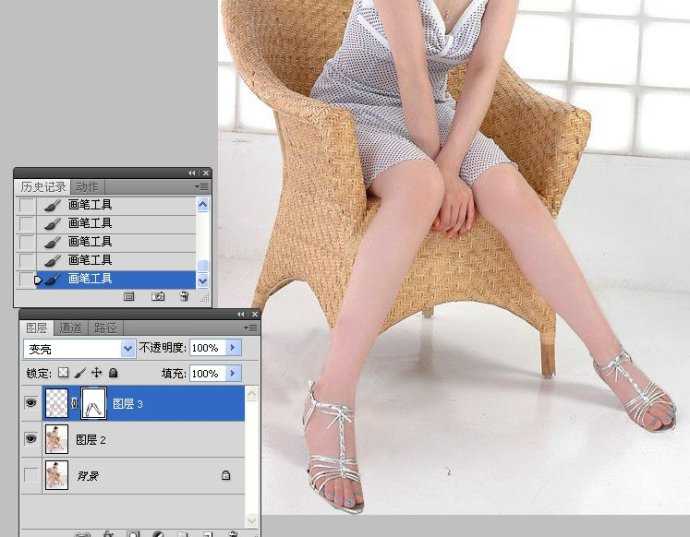Select the 背景 layer name
This screenshot has width=690, height=537.
point(88,476)
